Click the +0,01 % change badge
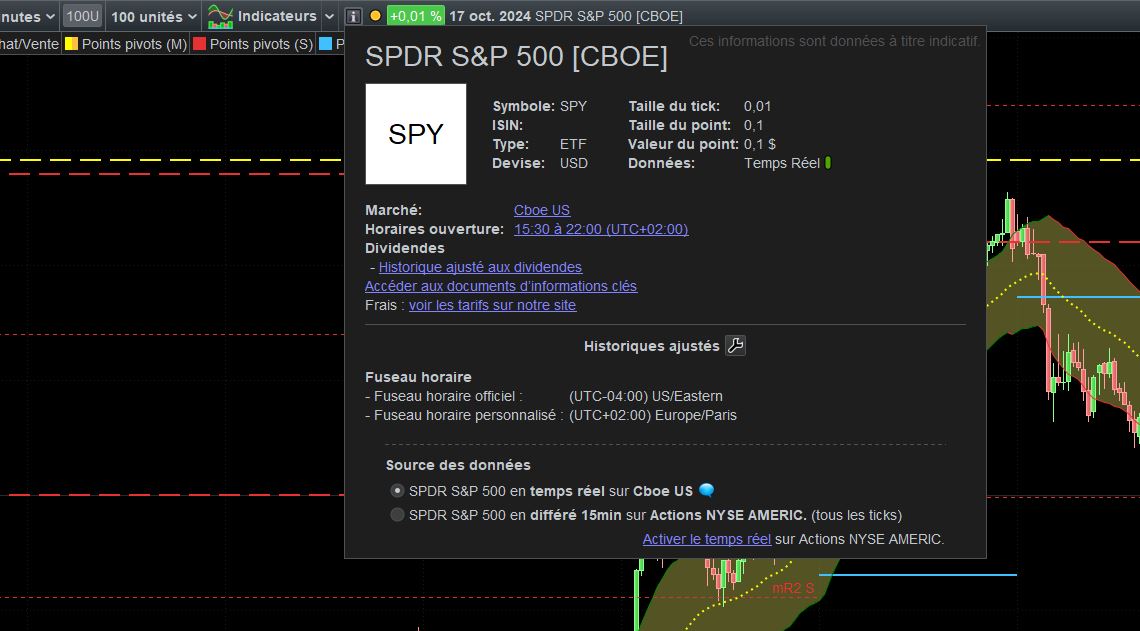Viewport: 1140px width, 631px height. point(415,16)
